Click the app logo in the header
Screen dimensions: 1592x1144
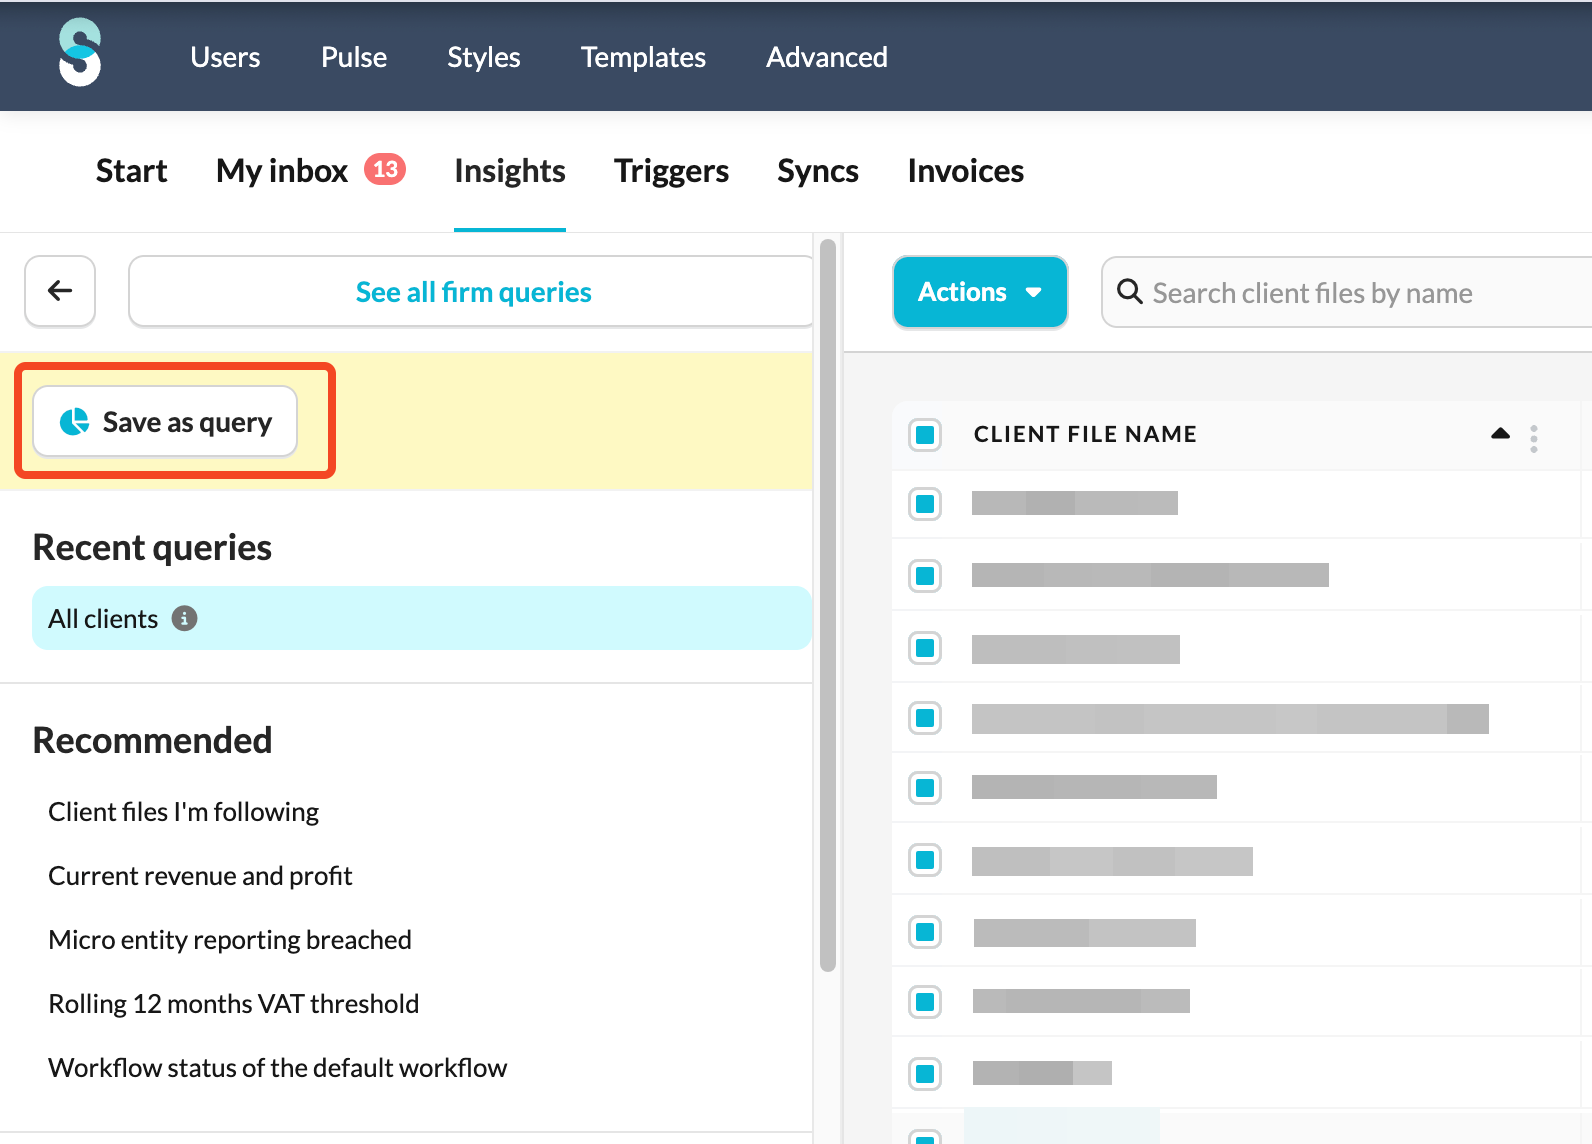click(x=80, y=53)
